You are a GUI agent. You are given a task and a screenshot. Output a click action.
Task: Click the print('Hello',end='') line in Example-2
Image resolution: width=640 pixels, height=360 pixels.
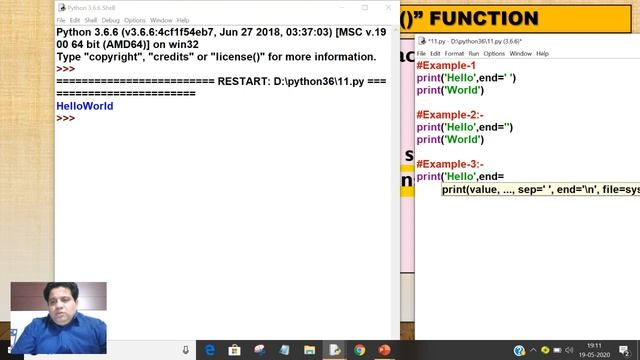[464, 127]
